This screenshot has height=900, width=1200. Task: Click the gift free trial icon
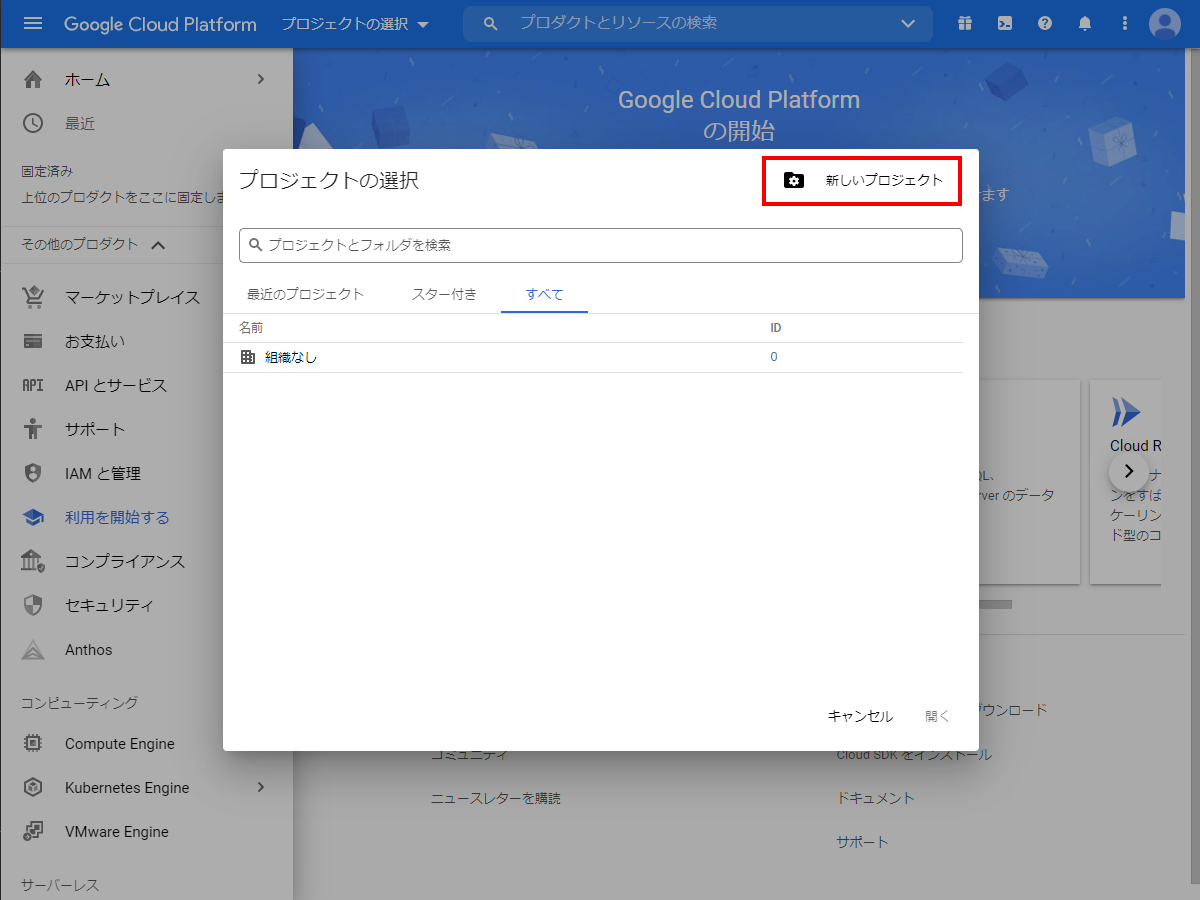[964, 24]
